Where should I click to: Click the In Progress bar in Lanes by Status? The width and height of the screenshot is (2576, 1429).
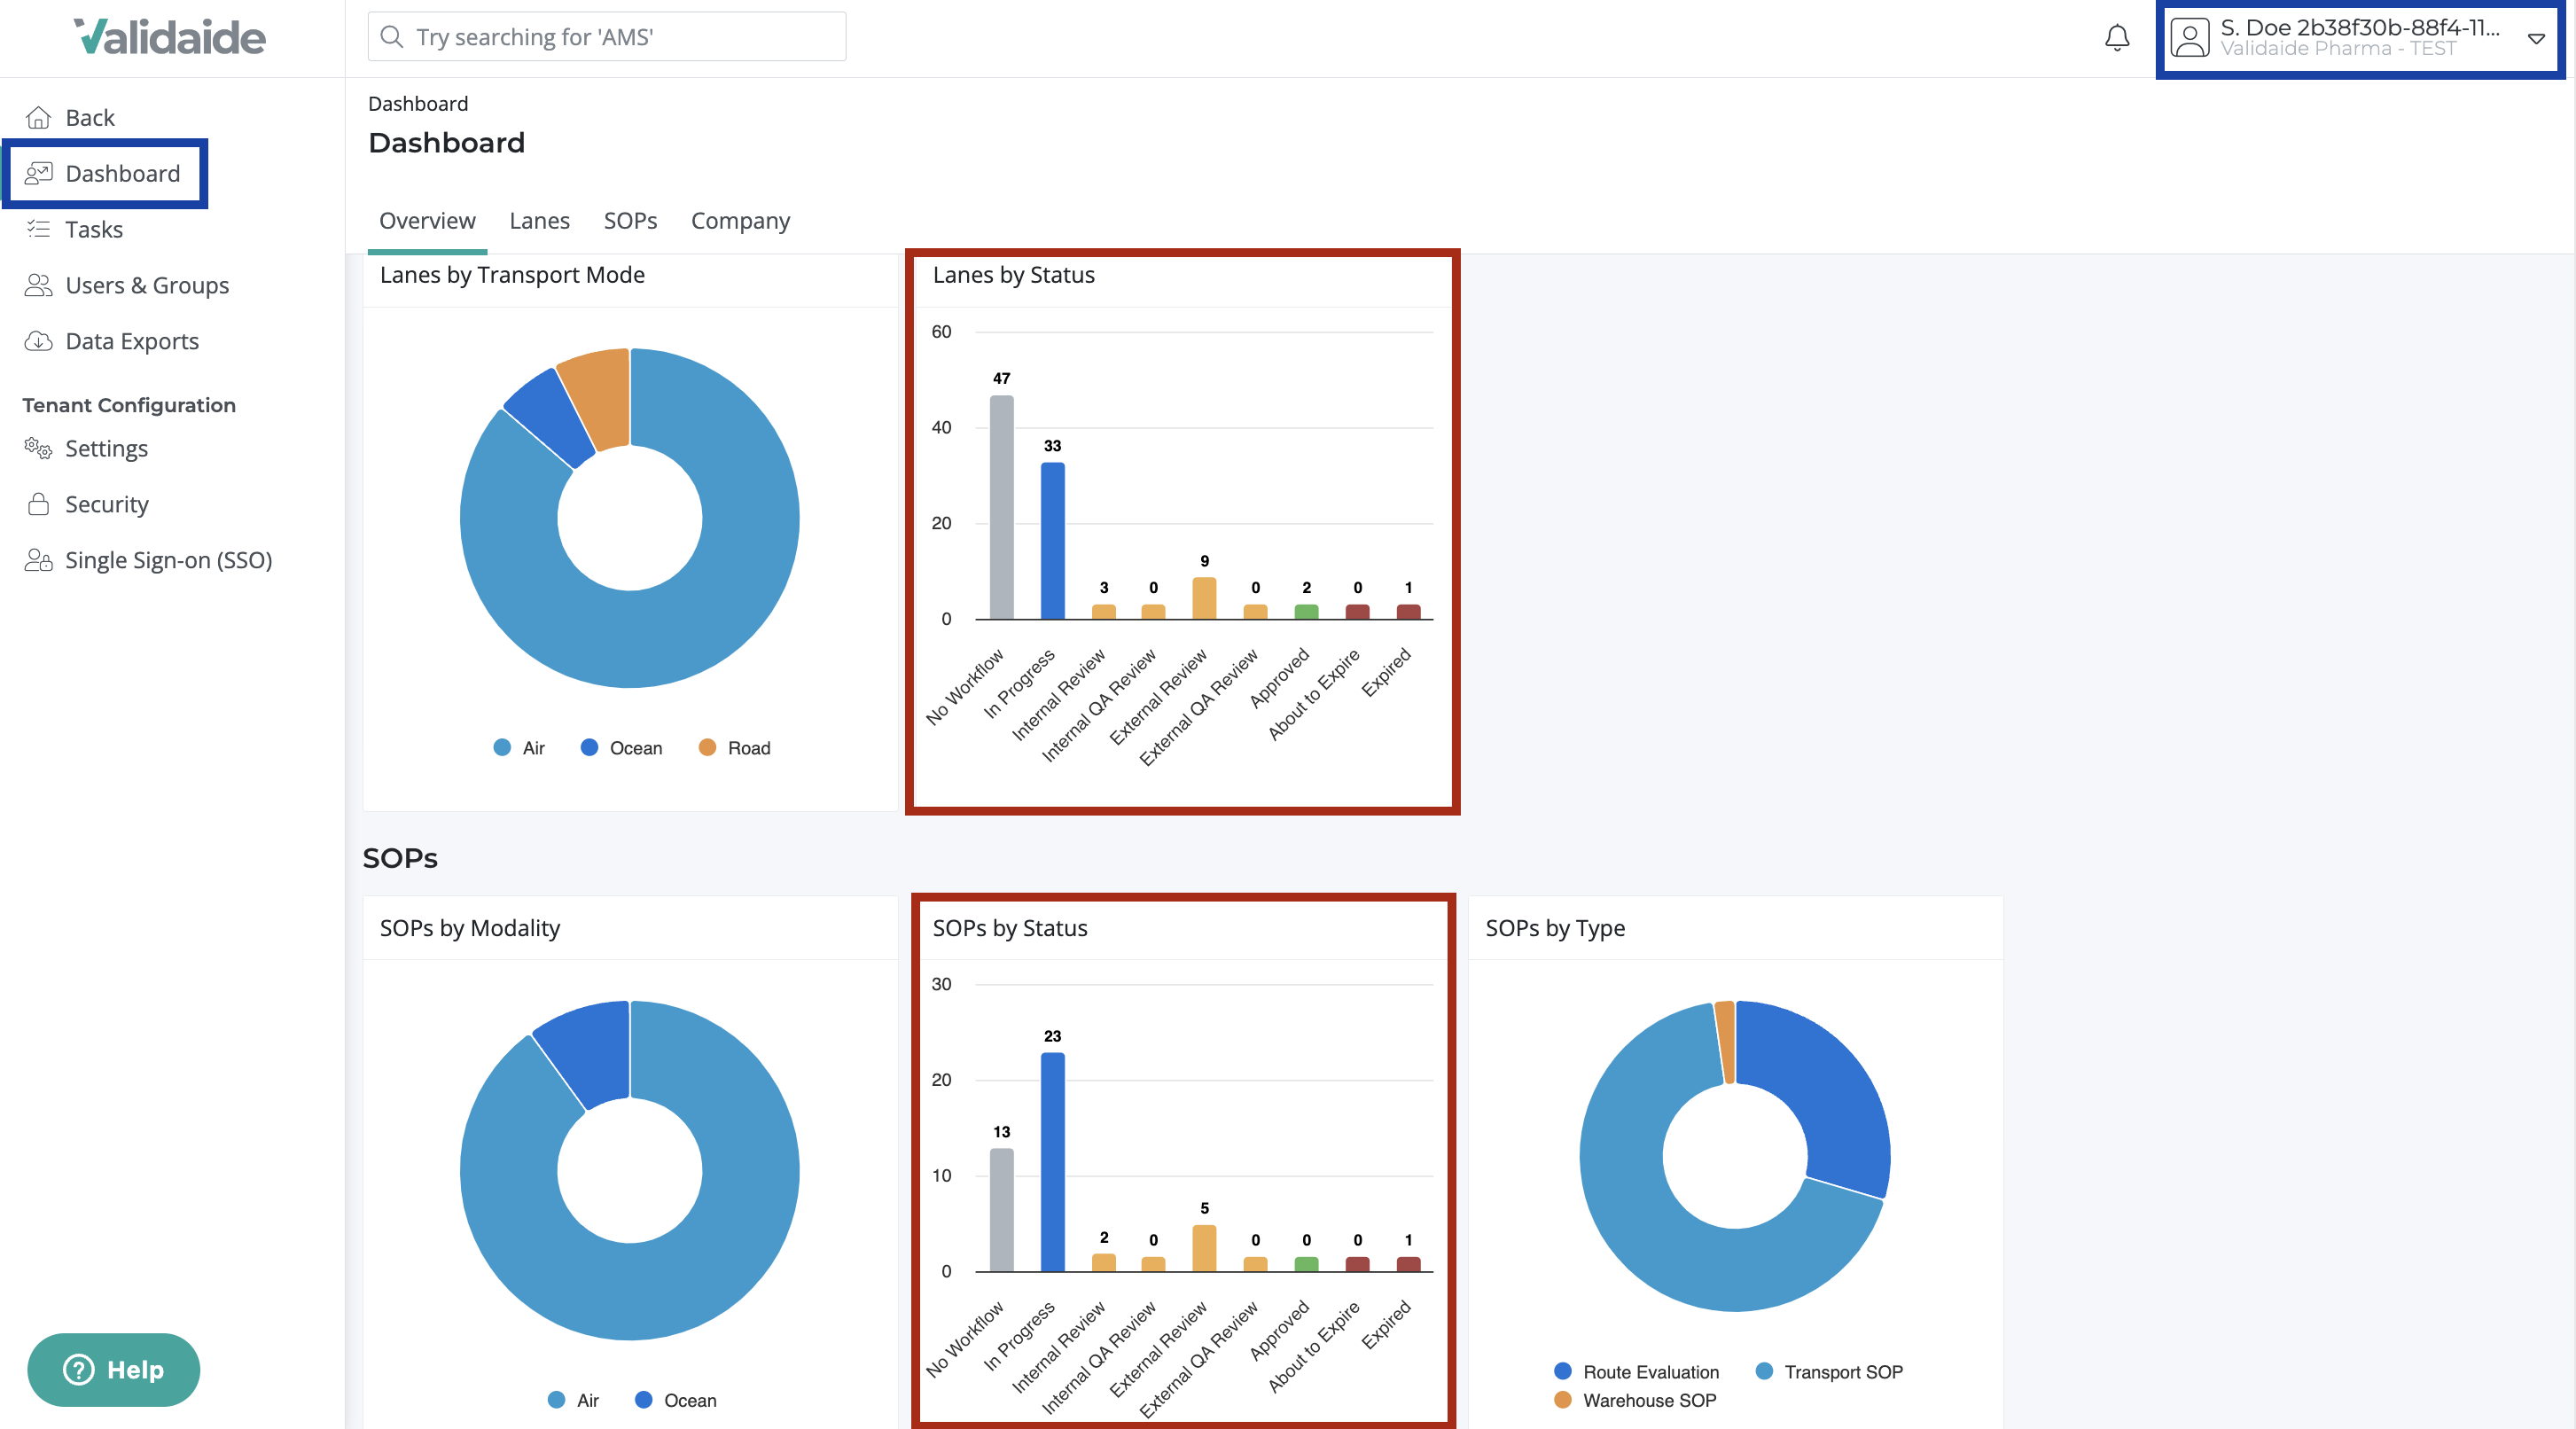[x=1052, y=541]
